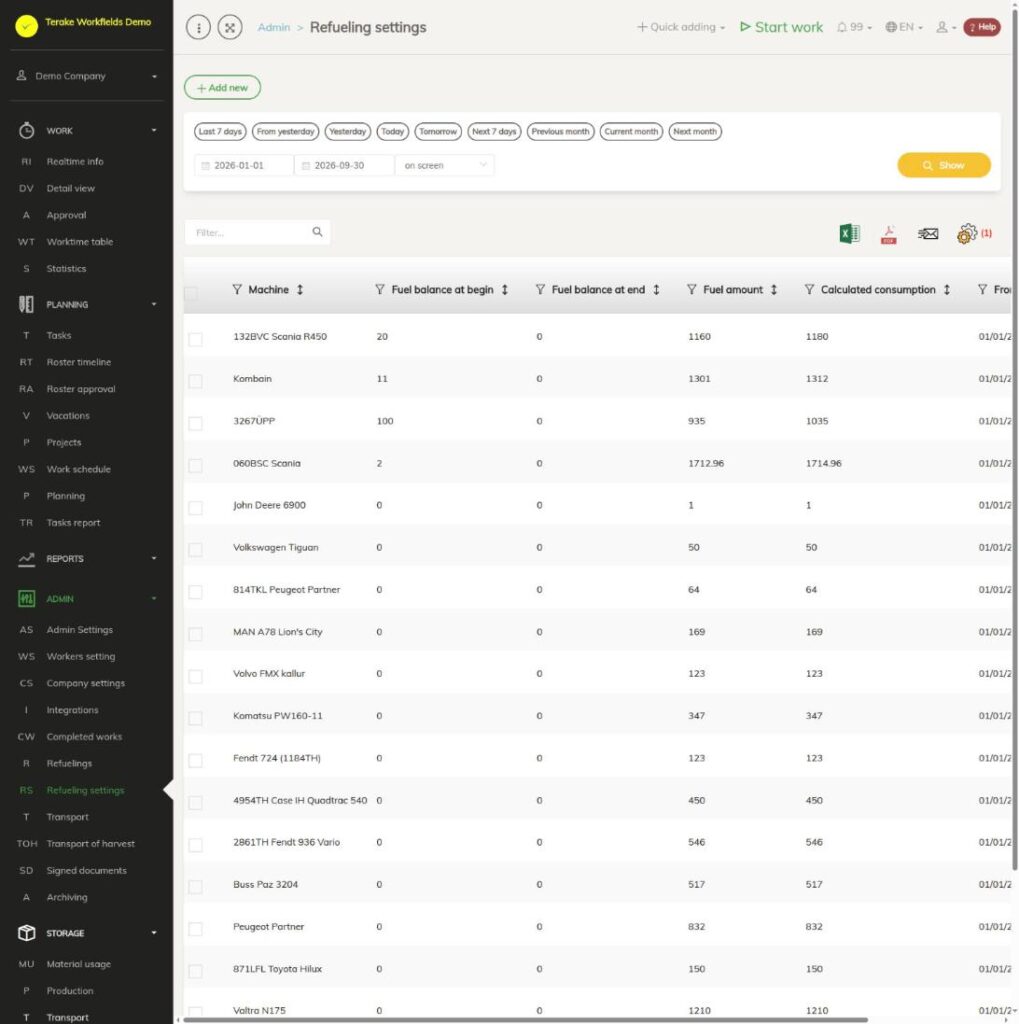Open table column settings gear
Screen dimensions: 1019x1024
[x=967, y=233]
